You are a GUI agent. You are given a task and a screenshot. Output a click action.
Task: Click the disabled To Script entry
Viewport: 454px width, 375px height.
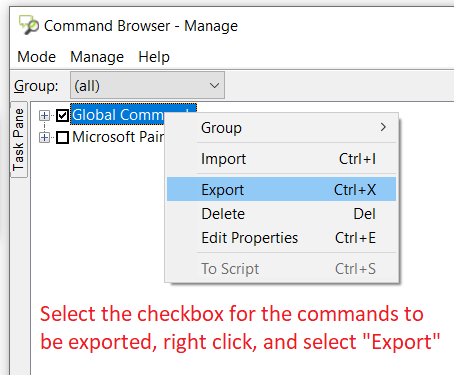281,269
